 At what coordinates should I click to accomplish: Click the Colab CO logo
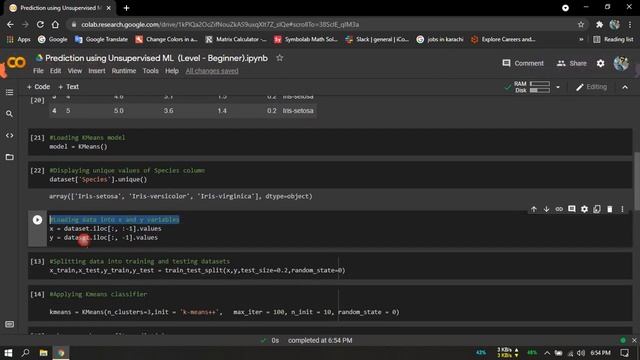pyautogui.click(x=16, y=62)
